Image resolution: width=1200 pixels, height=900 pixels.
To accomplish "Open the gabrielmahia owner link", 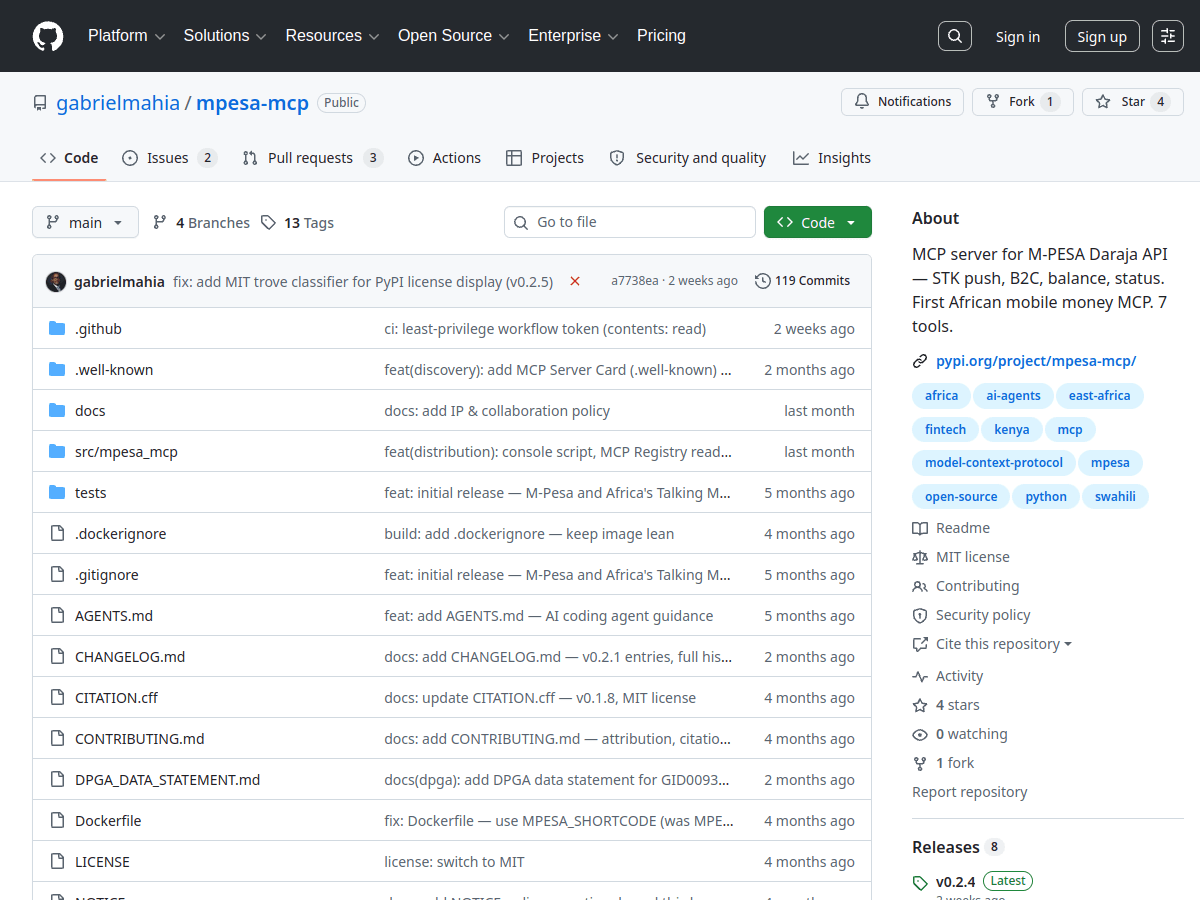I will 118,103.
